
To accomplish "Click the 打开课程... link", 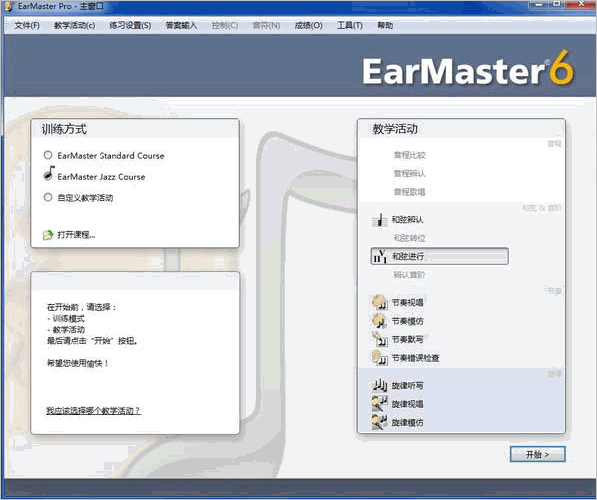I will [76, 235].
